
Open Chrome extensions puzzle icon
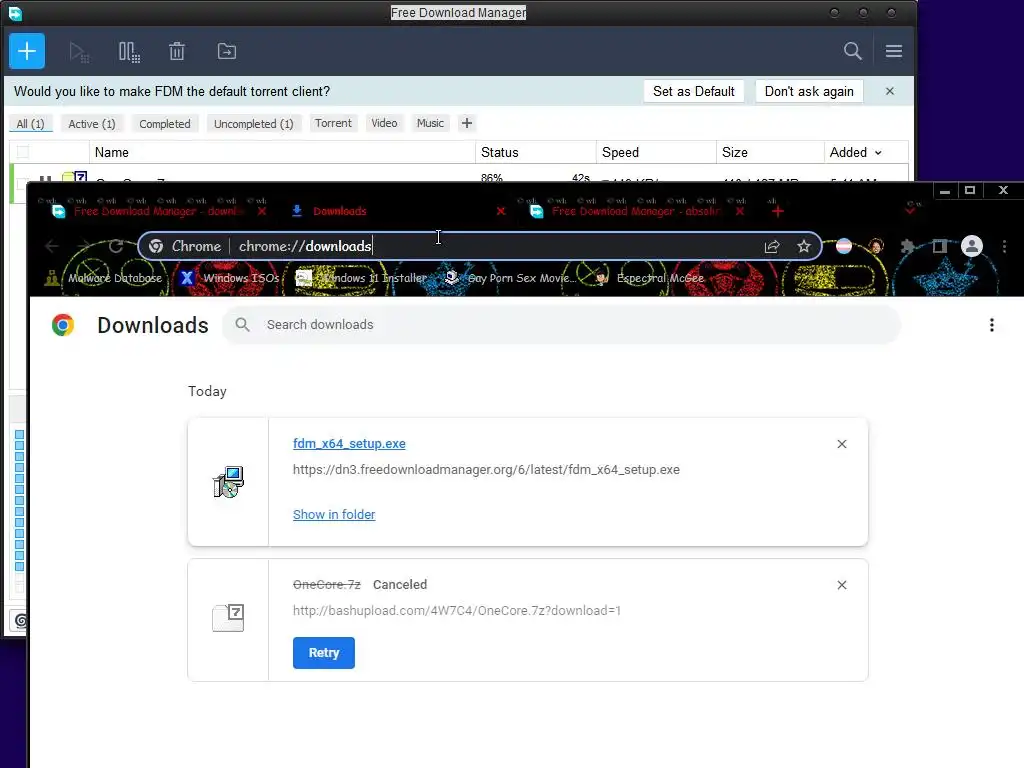[x=907, y=246]
